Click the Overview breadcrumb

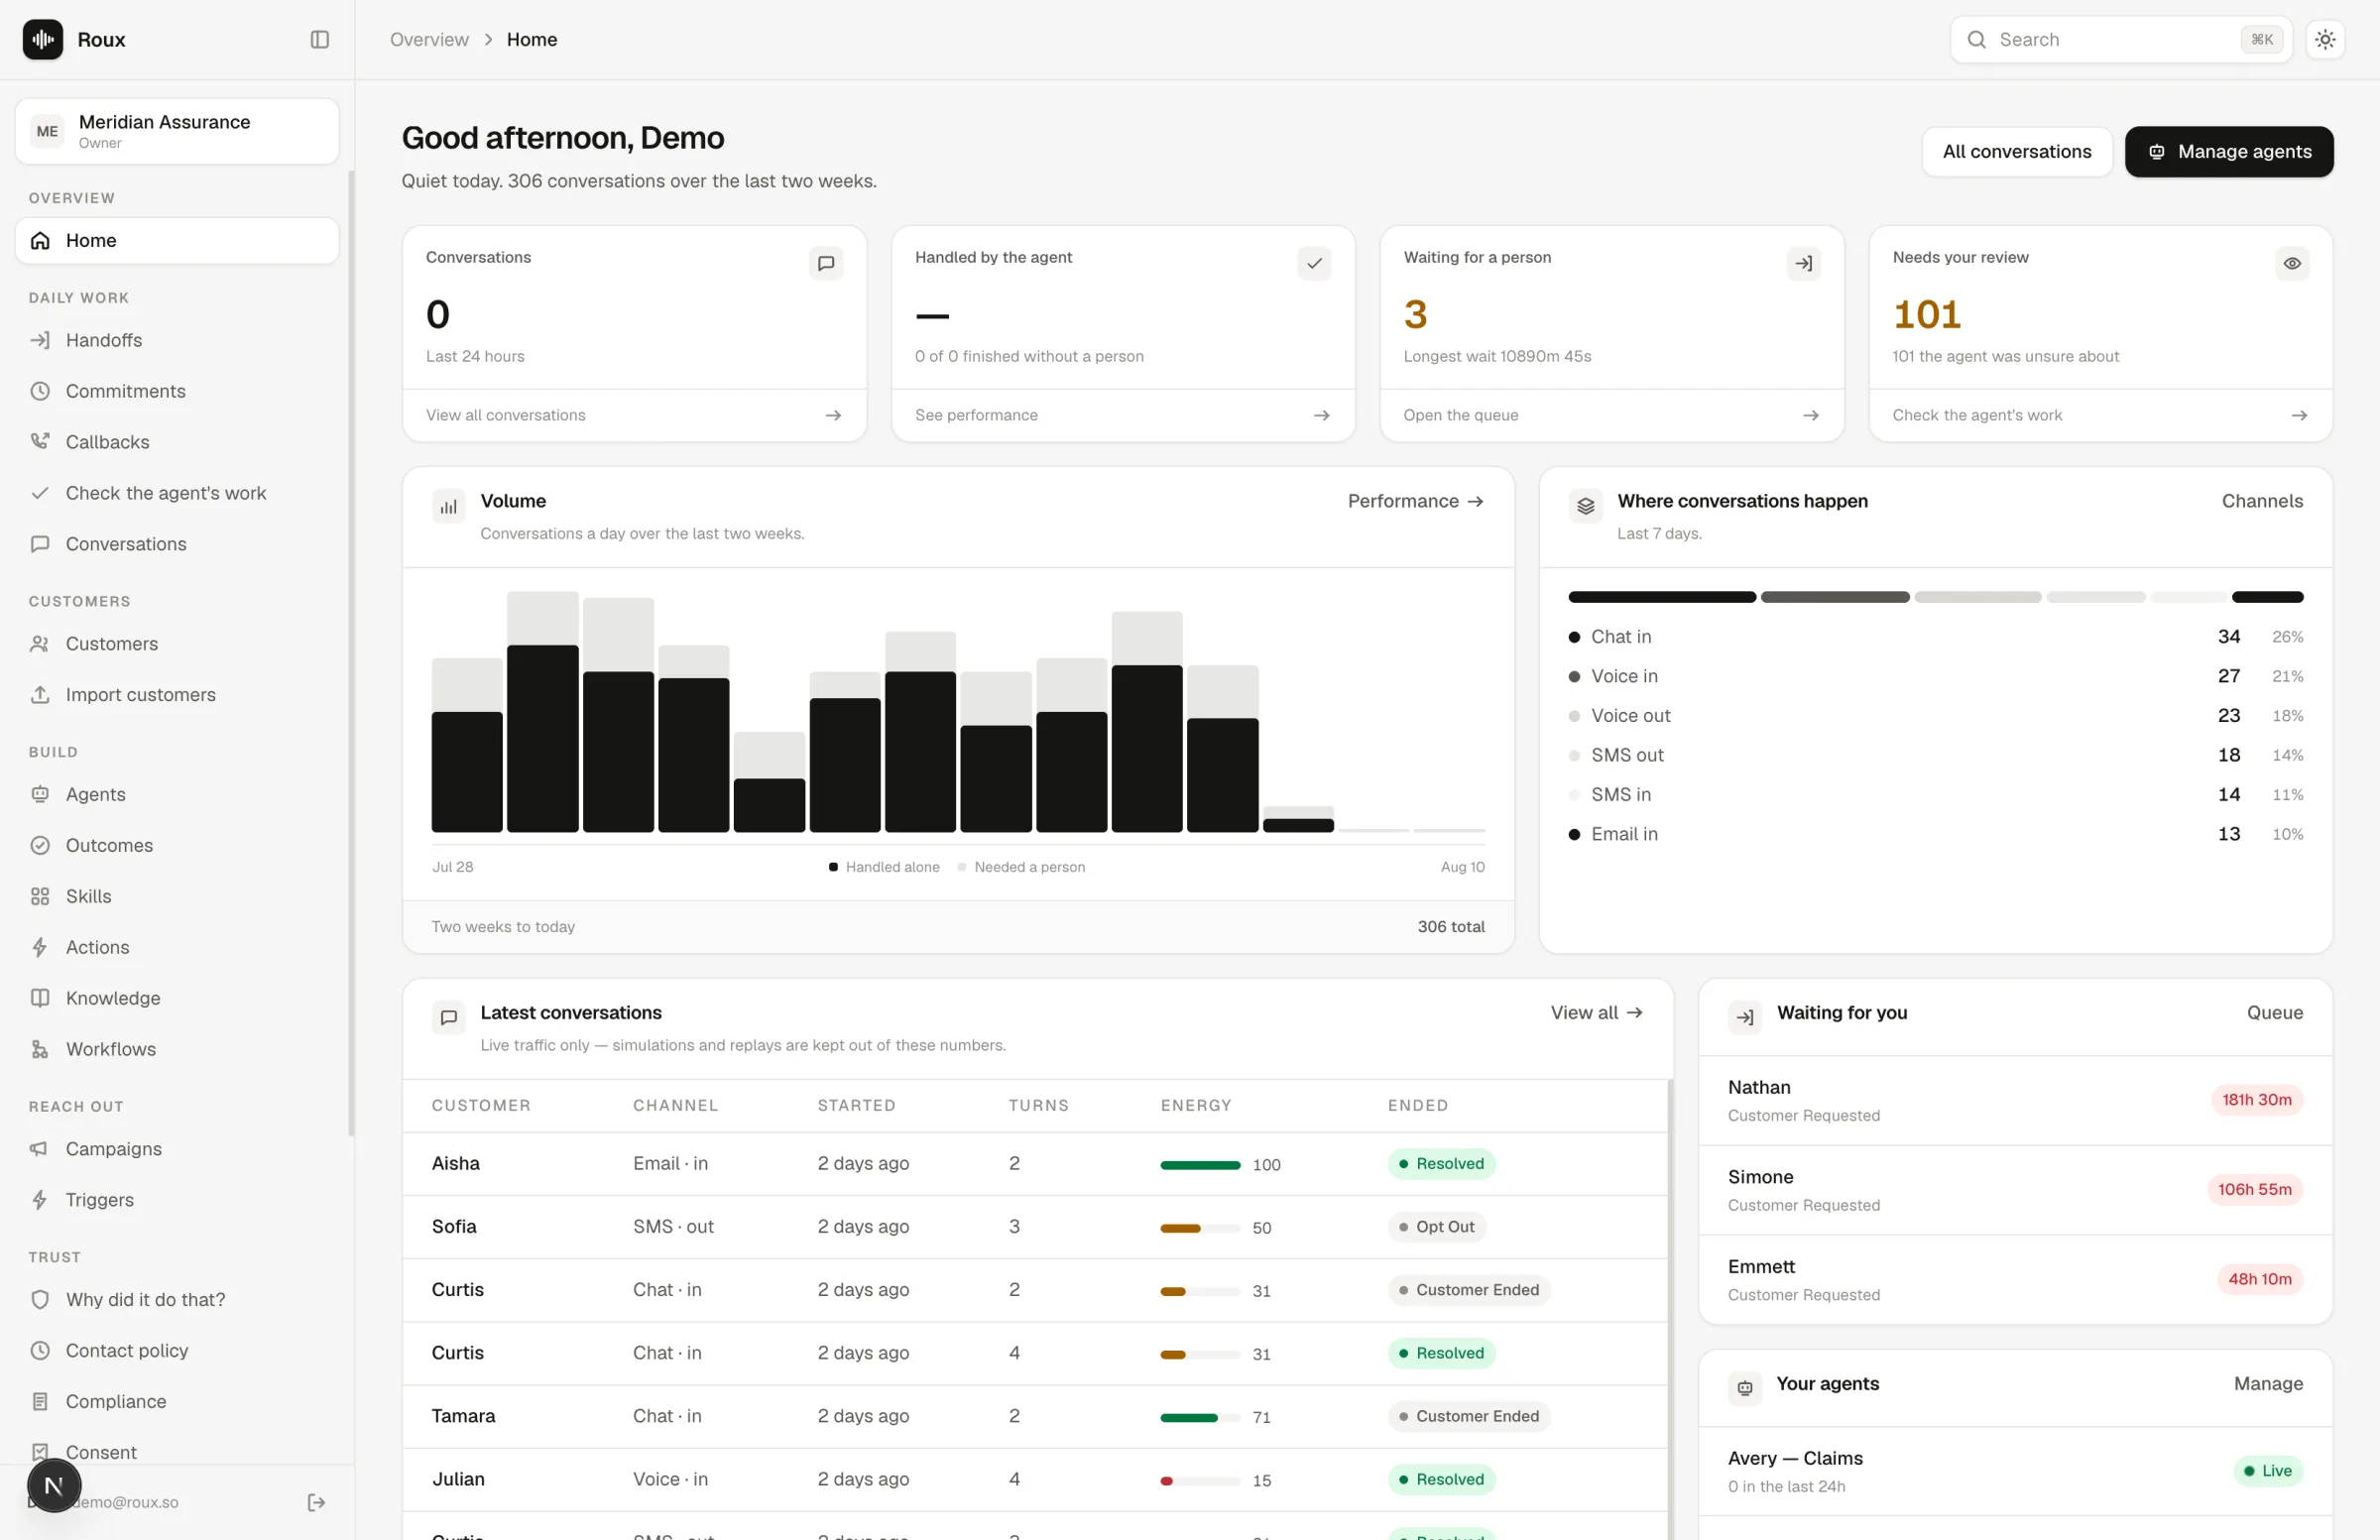(429, 39)
